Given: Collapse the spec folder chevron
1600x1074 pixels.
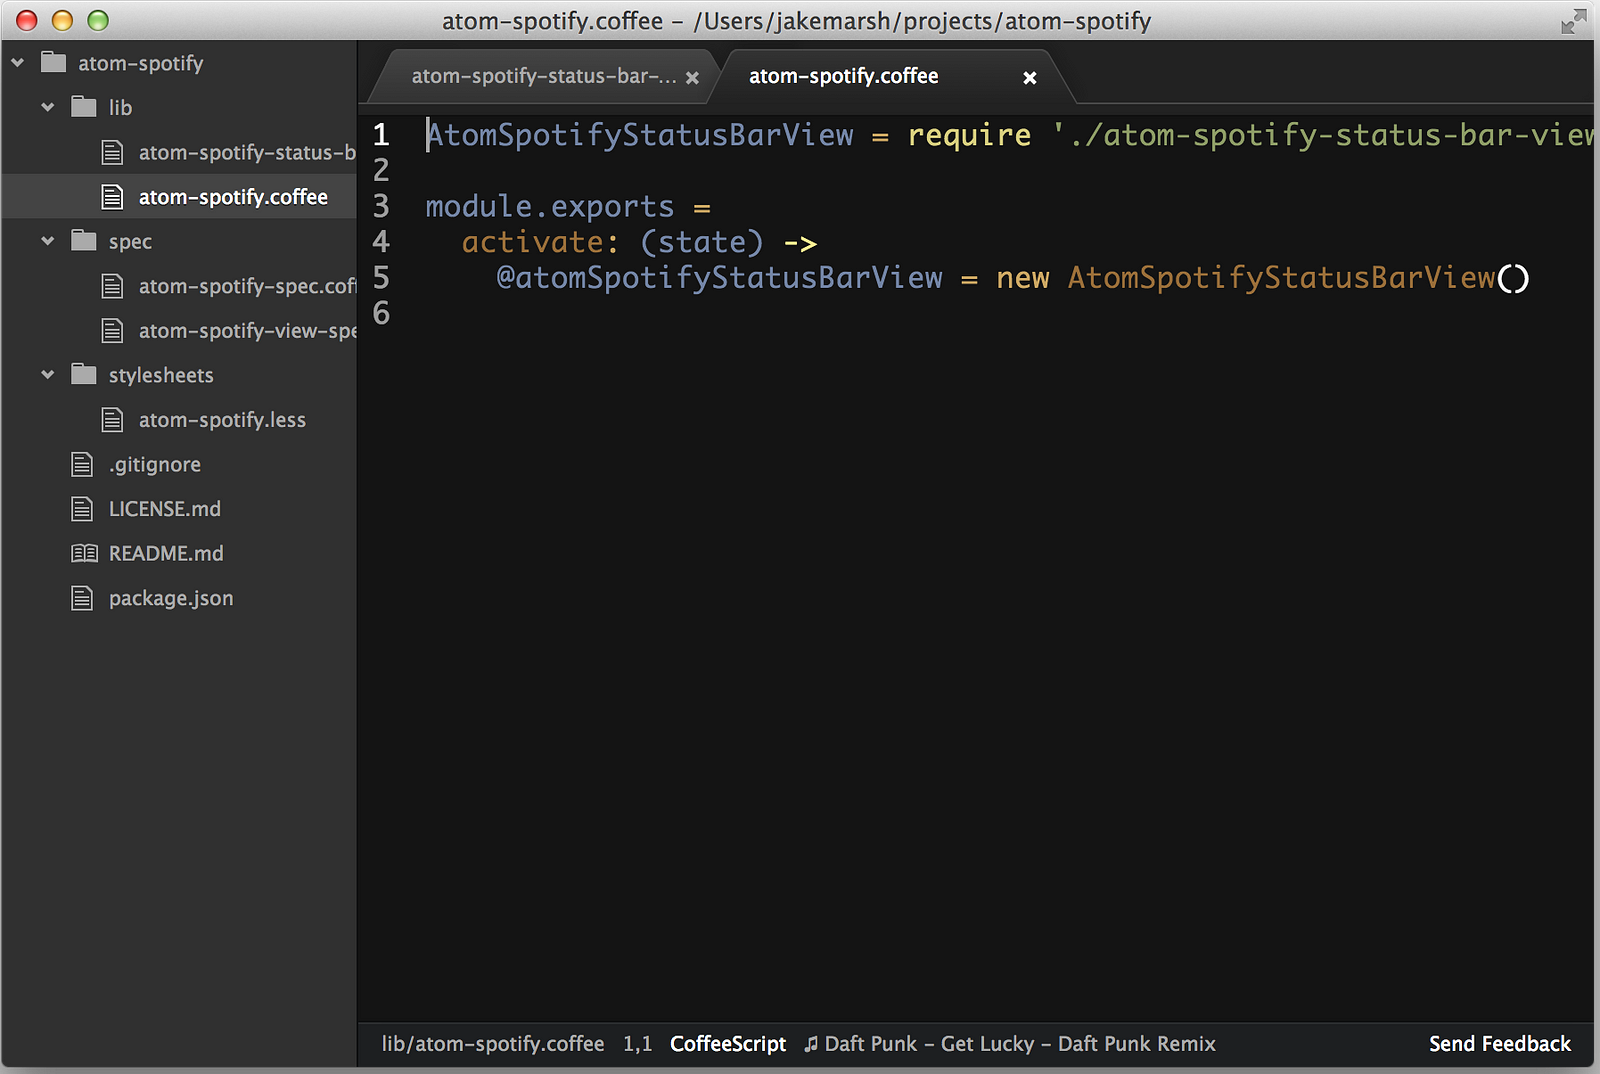Looking at the screenshot, I should pyautogui.click(x=48, y=241).
